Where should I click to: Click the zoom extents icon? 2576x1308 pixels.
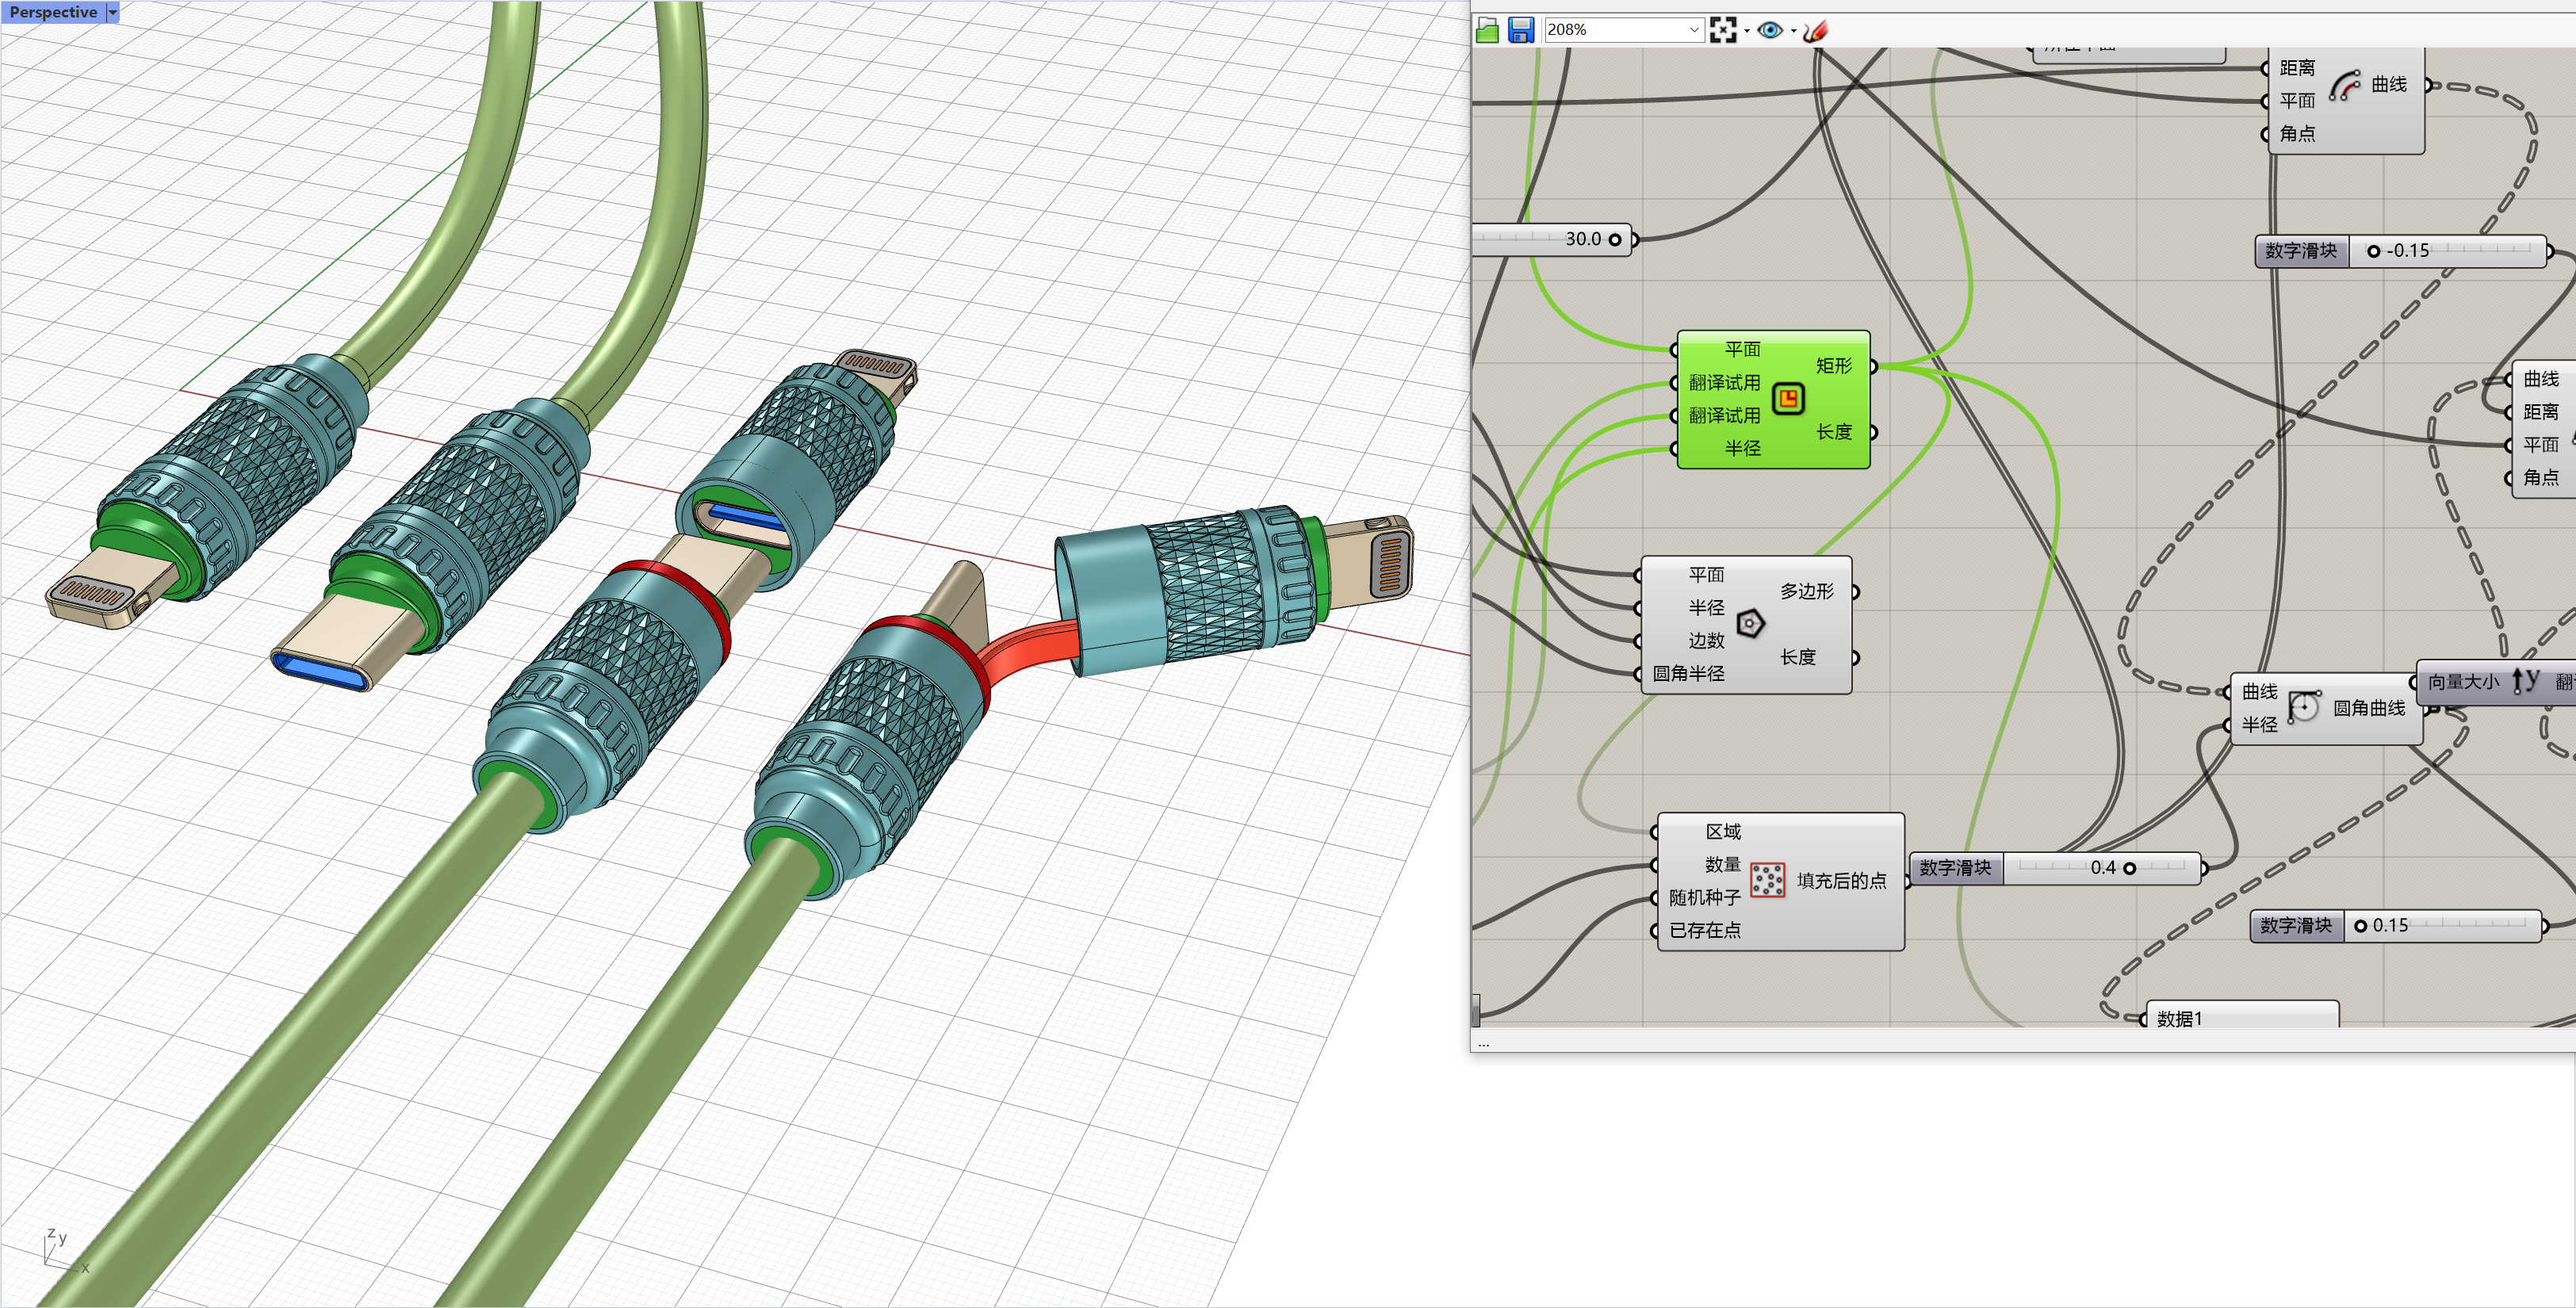[x=1722, y=30]
